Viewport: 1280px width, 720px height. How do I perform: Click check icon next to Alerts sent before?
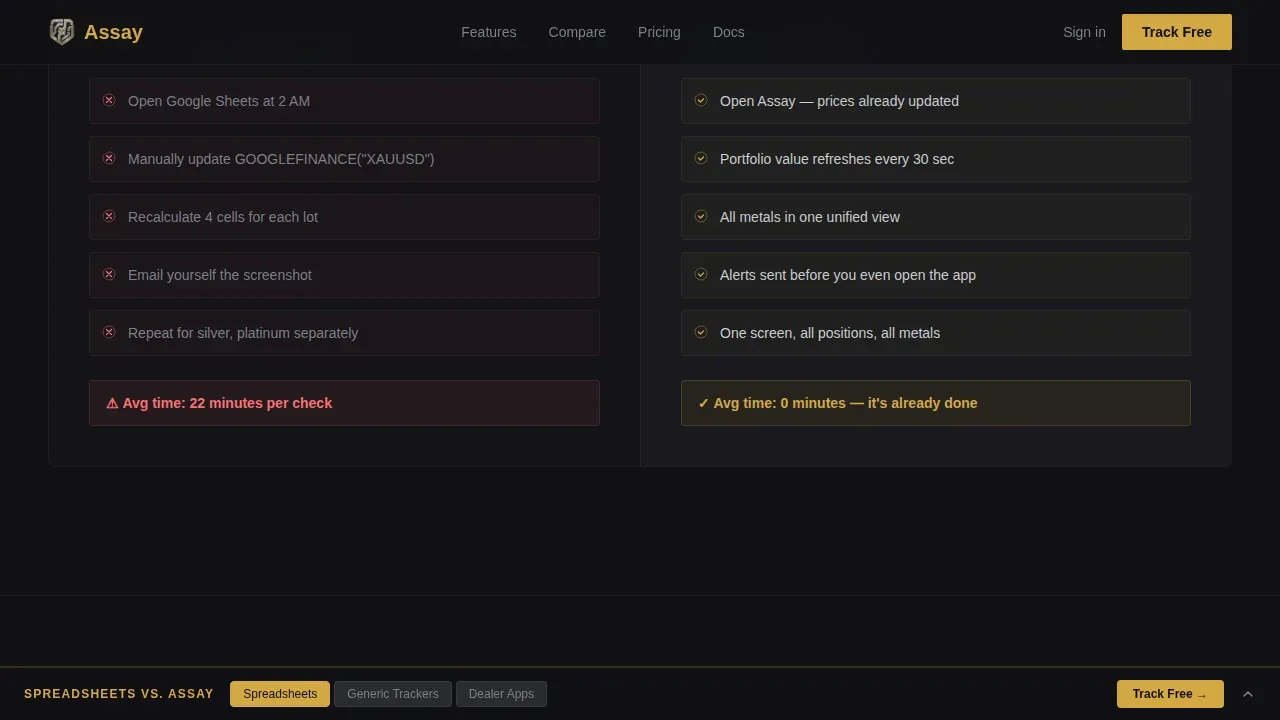point(701,274)
